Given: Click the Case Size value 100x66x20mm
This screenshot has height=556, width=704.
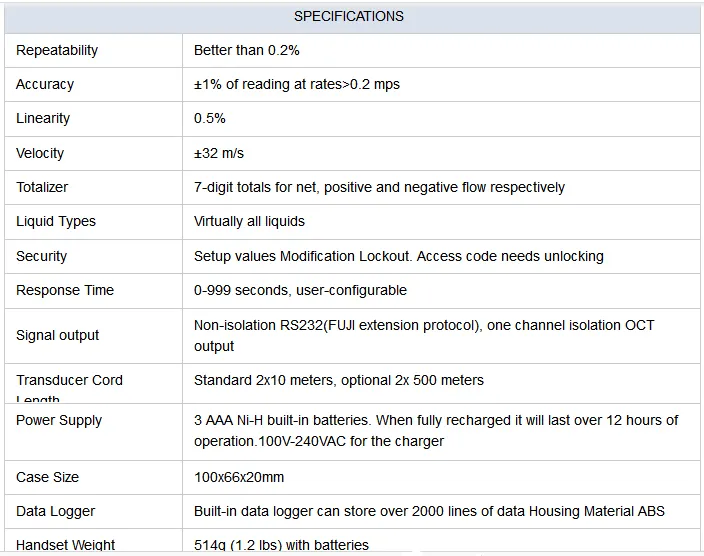Looking at the screenshot, I should pos(239,477).
